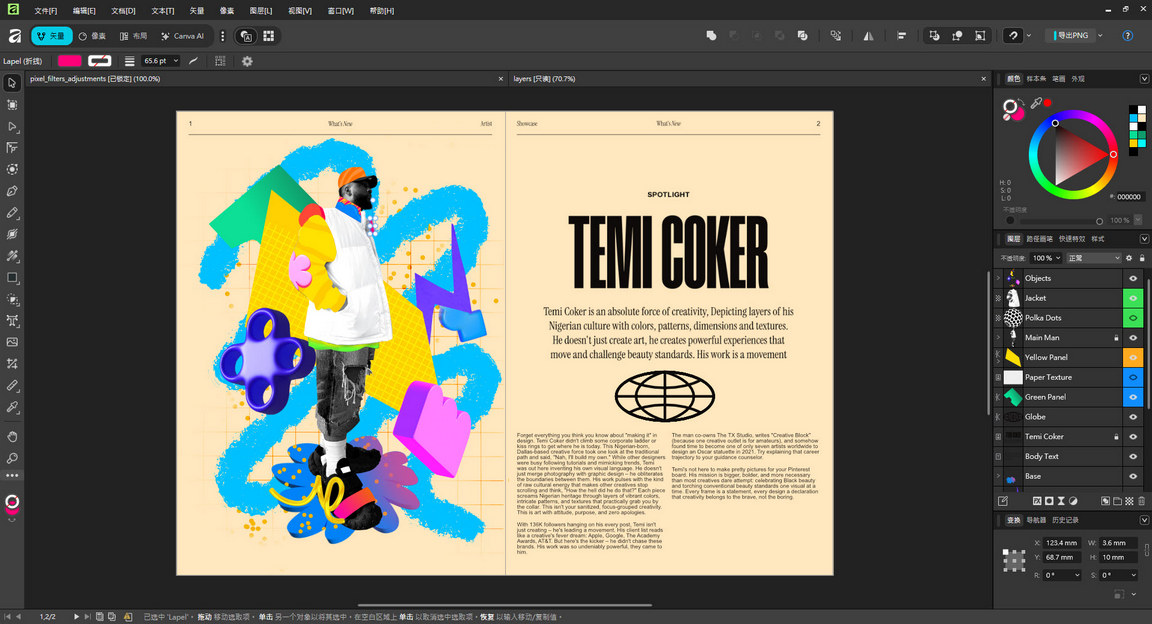
Task: Switch to the layers document tab
Action: [x=545, y=78]
